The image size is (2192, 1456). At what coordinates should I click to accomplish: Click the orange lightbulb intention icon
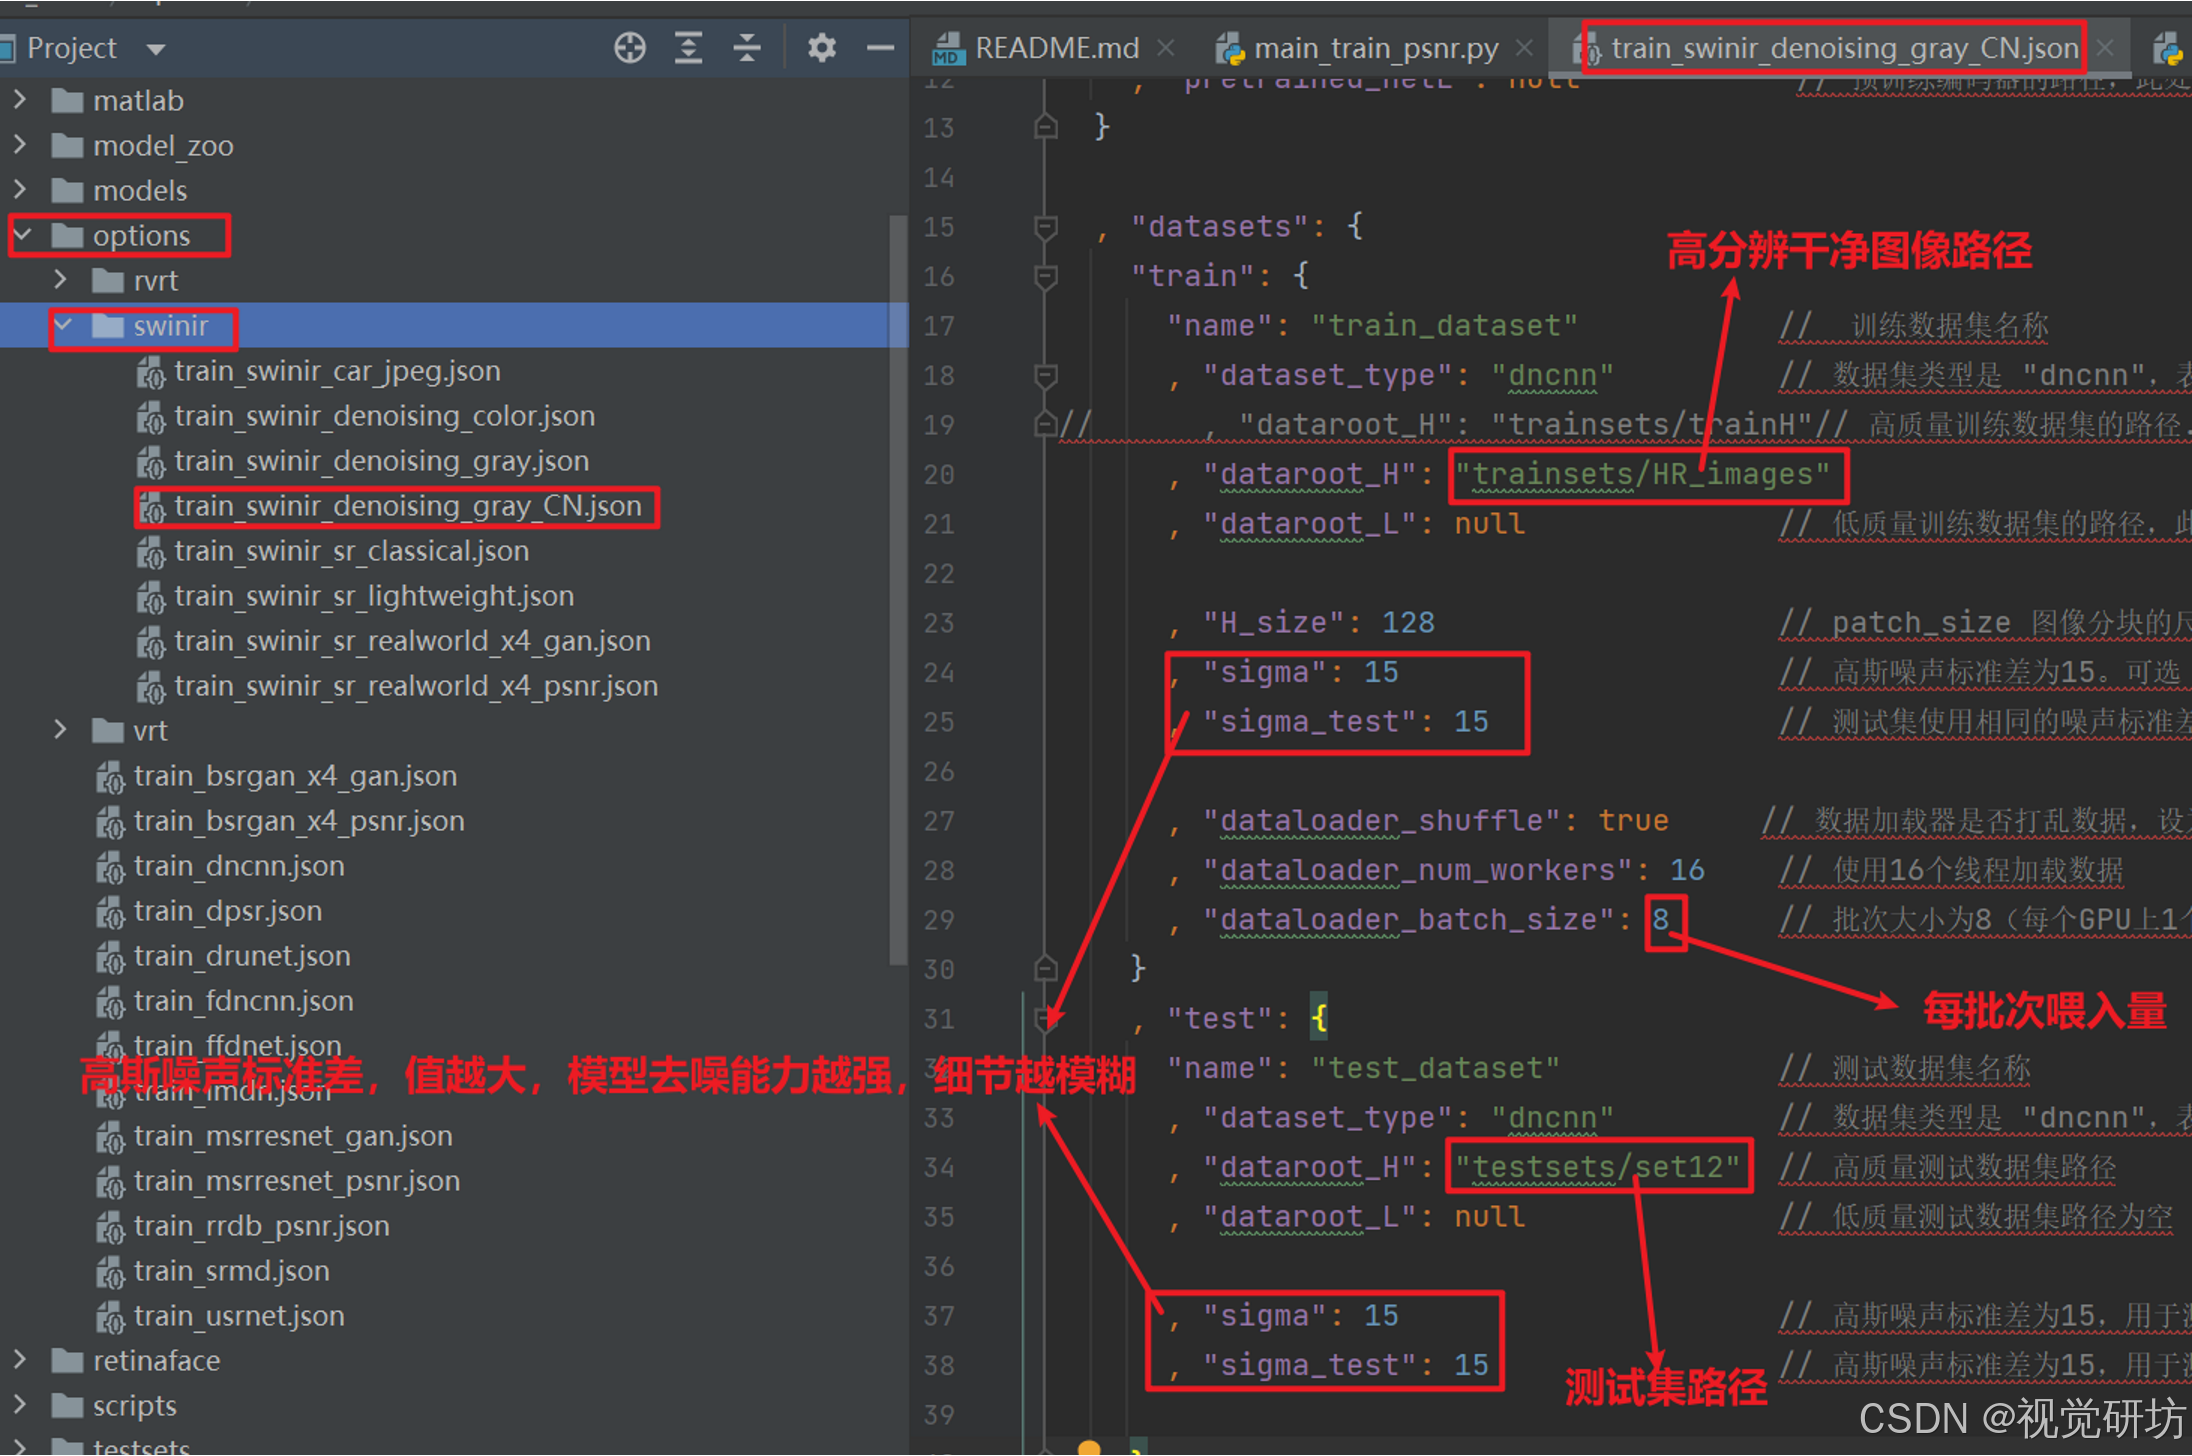1089,1447
